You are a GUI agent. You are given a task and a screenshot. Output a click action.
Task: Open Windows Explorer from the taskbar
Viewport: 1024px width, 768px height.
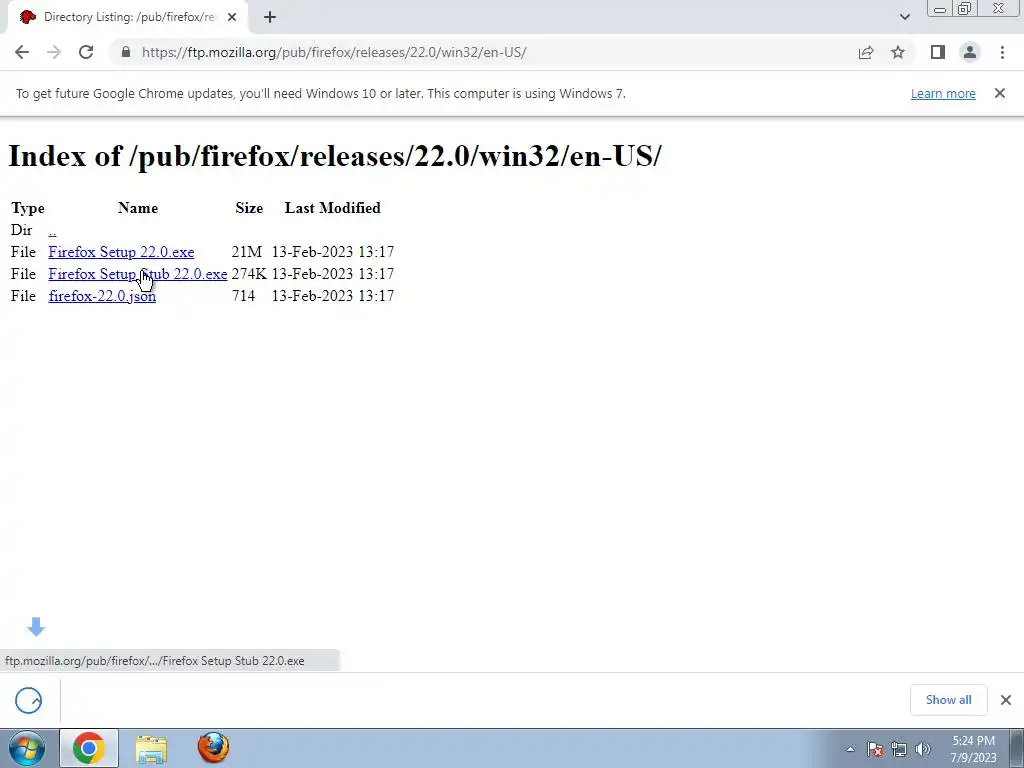click(x=152, y=748)
